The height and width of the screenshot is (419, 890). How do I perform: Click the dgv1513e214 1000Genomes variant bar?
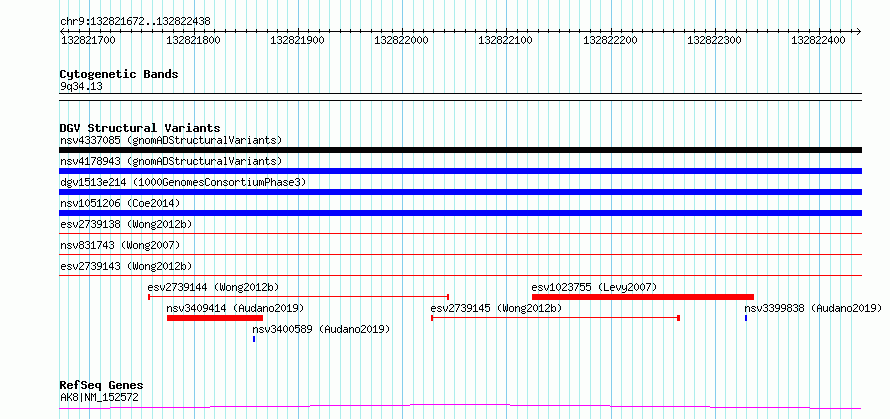pos(460,192)
